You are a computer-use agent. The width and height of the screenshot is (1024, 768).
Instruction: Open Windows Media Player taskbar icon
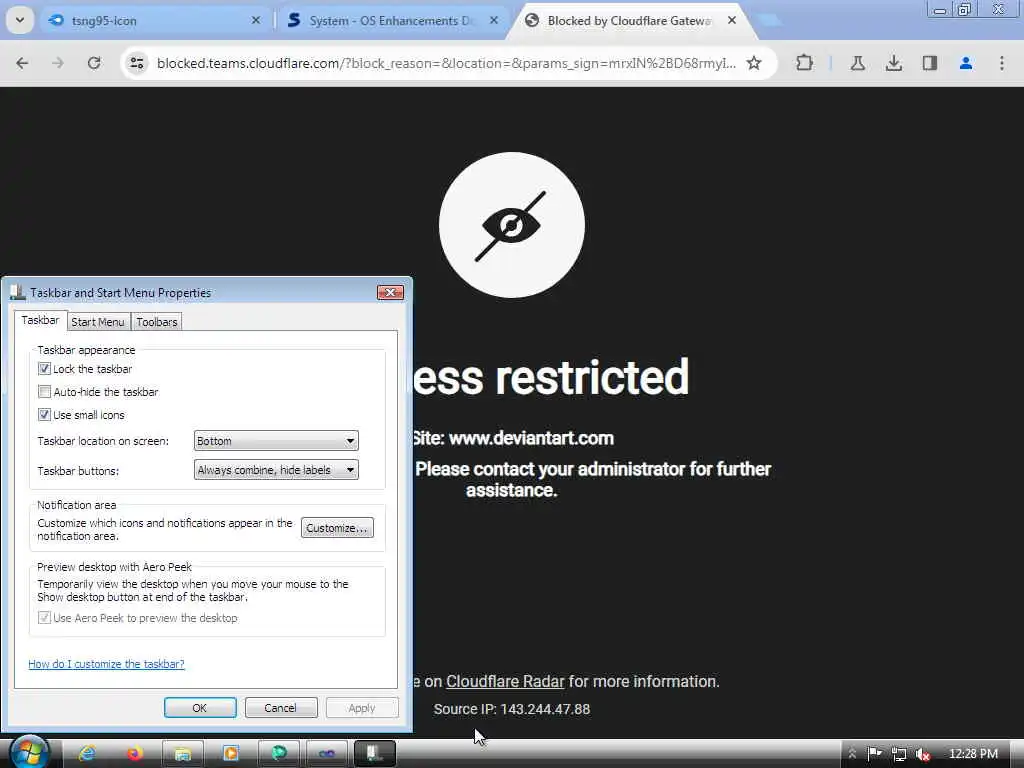231,754
